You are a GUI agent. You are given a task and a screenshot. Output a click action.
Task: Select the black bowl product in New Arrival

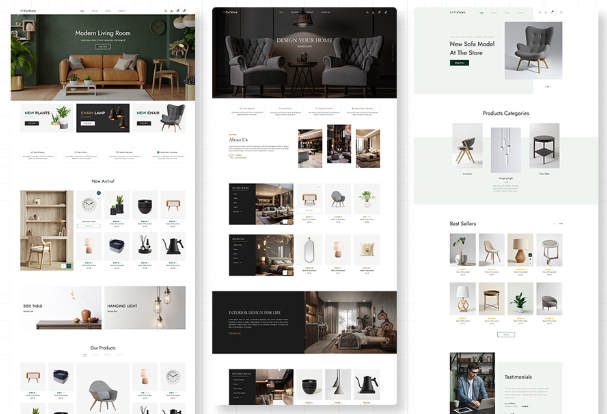coord(145,206)
